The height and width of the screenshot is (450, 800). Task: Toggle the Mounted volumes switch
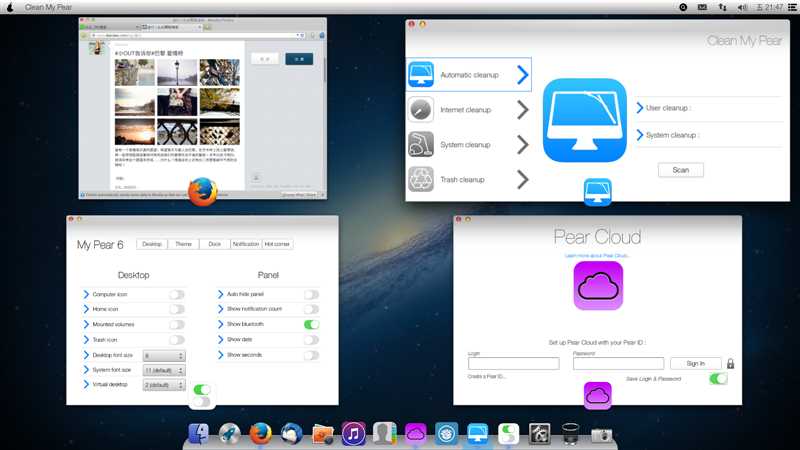pyautogui.click(x=177, y=324)
